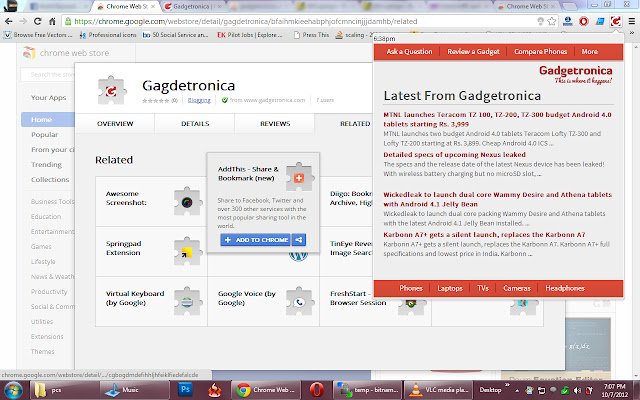Open the Windows Start orb
The image size is (640, 400).
coord(12,390)
